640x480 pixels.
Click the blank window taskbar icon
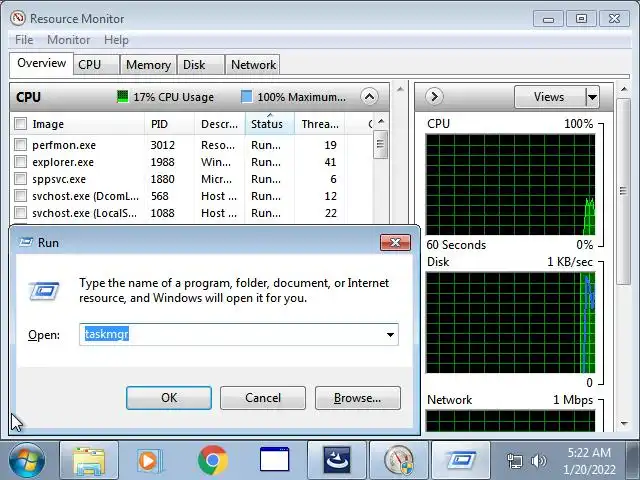point(275,460)
